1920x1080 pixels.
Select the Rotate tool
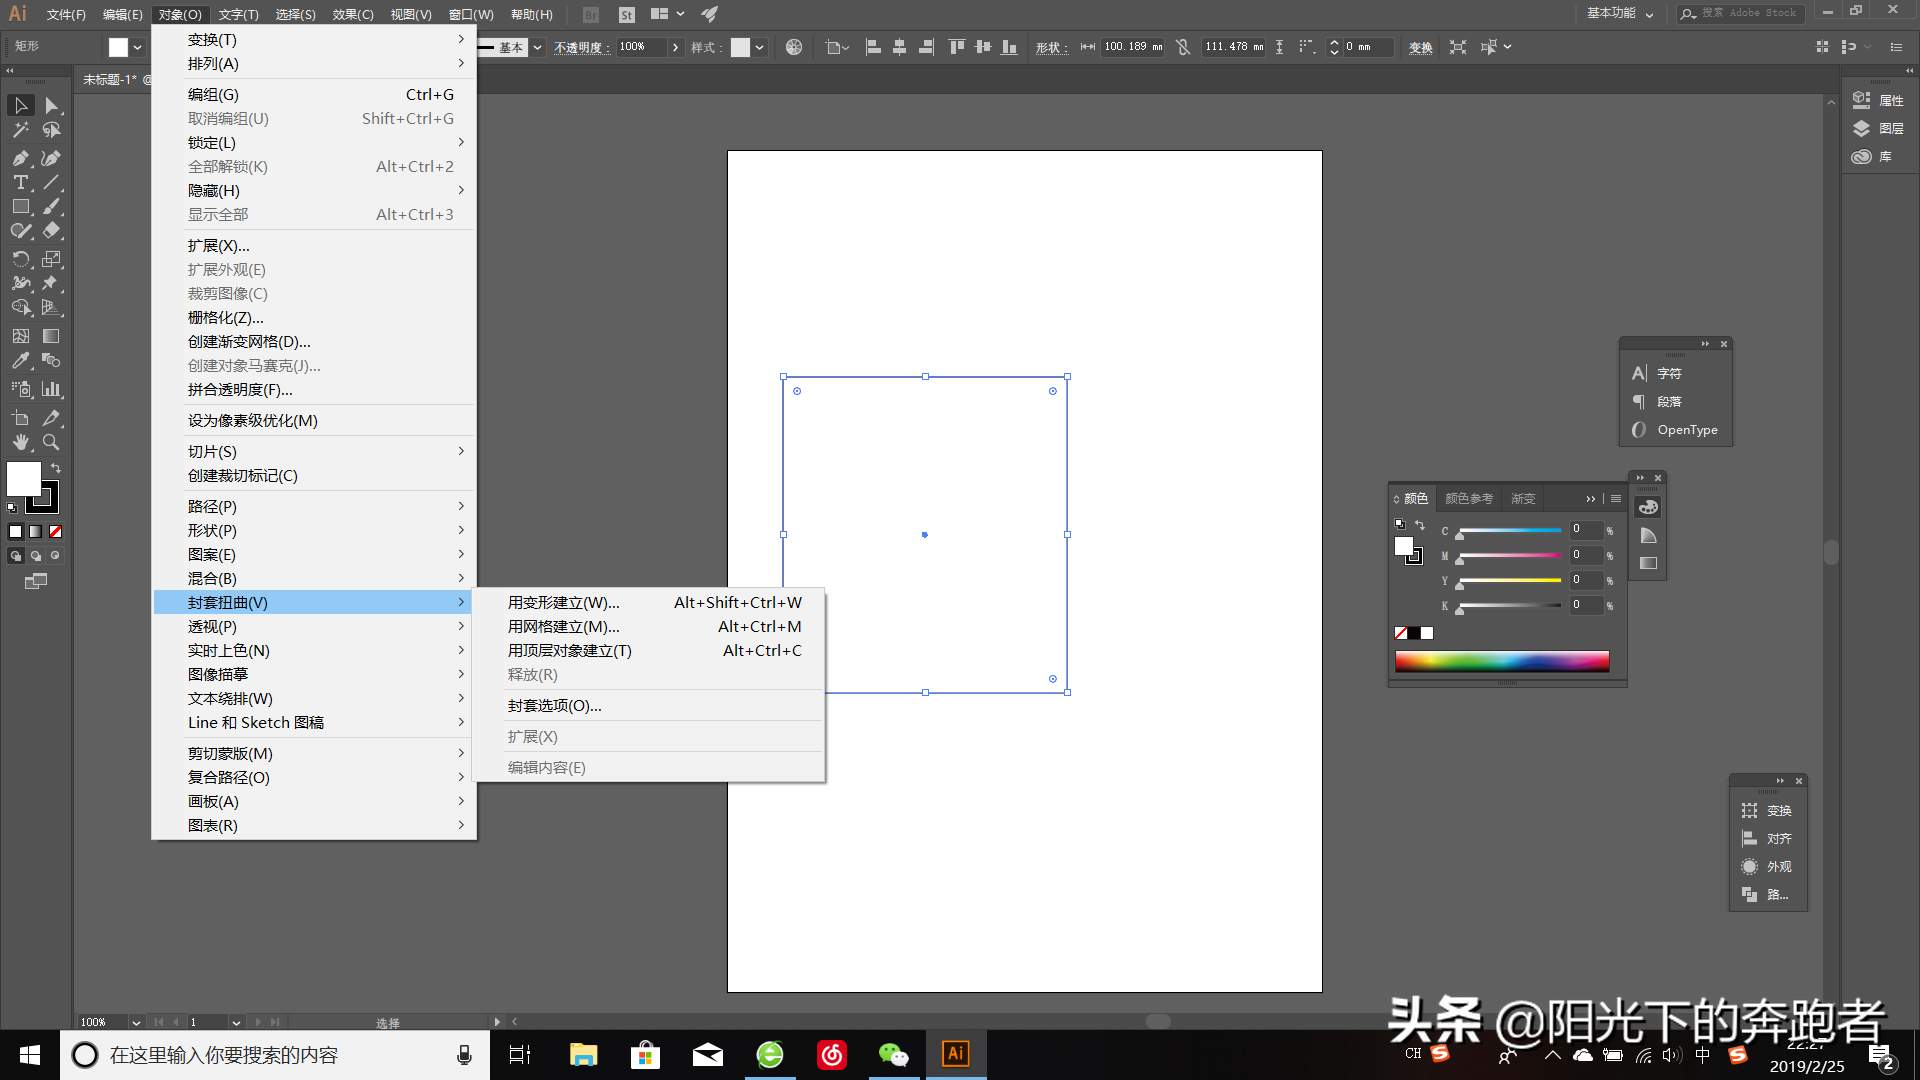[x=21, y=259]
